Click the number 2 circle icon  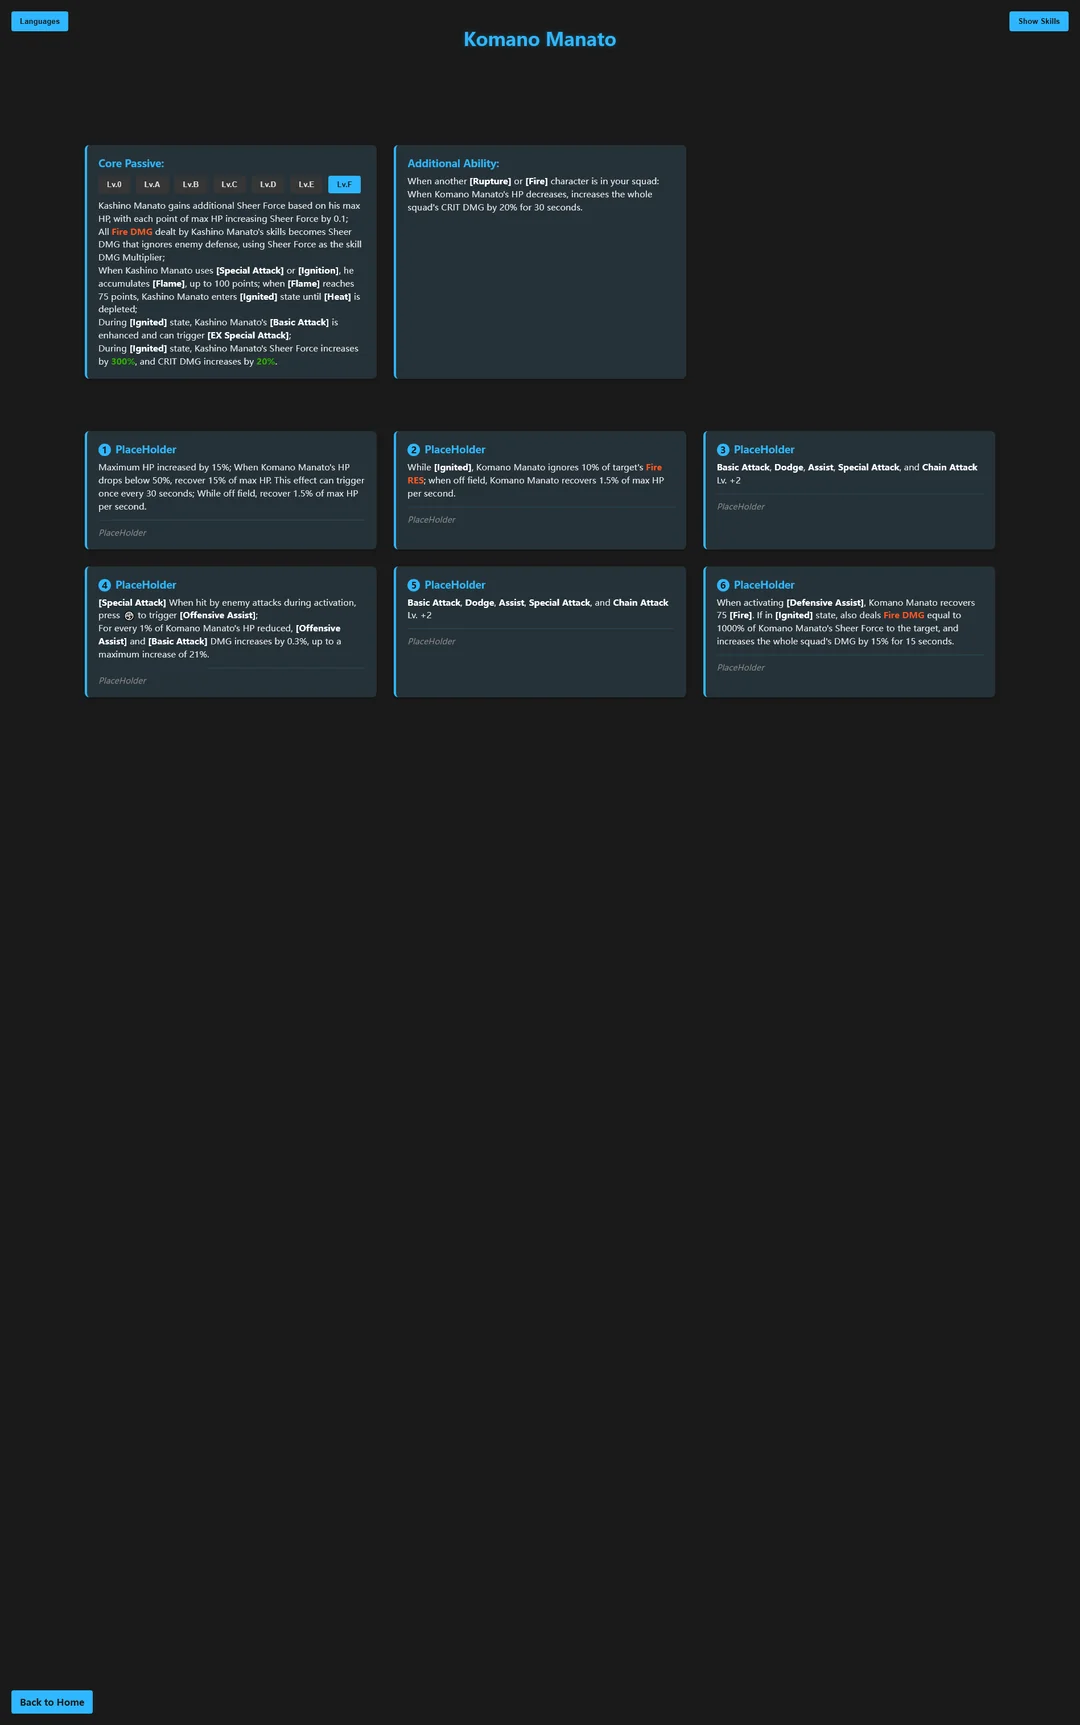413,450
